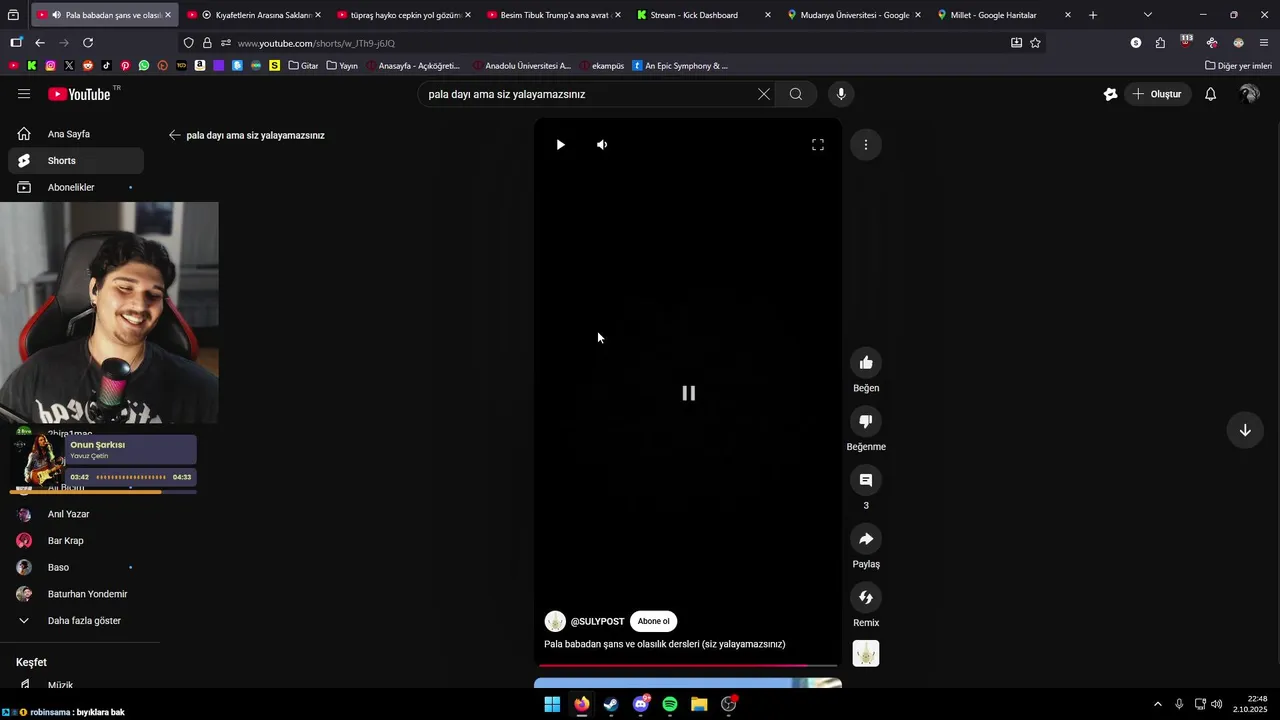1280x720 pixels.
Task: Open the three-dot more options menu
Action: click(866, 145)
